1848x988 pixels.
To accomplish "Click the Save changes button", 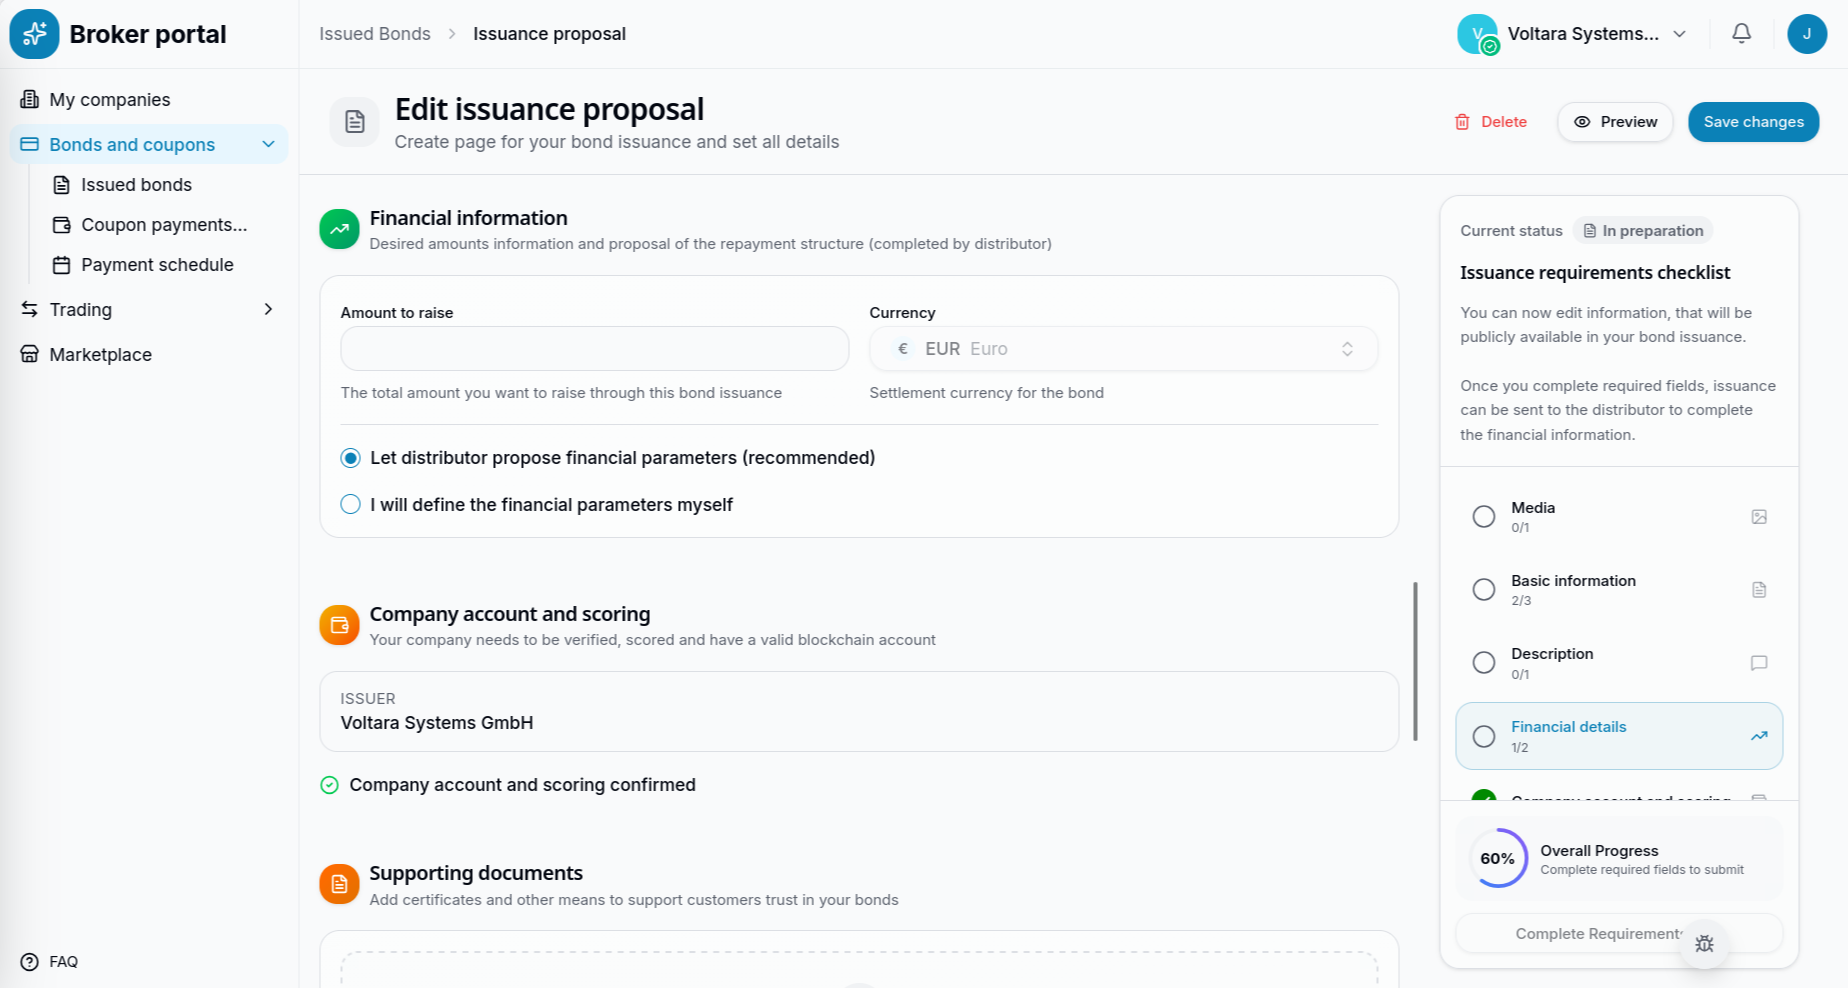I will click(1753, 122).
